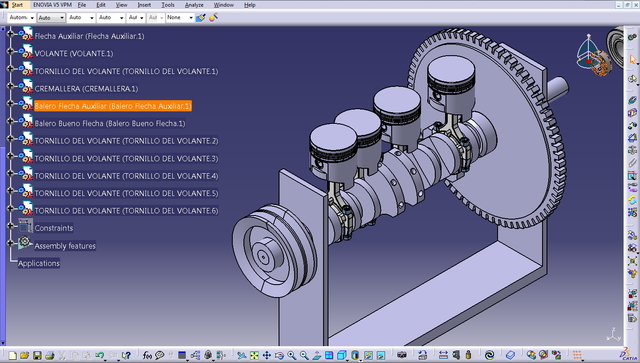Expand the Constraints tree node

click(x=11, y=225)
